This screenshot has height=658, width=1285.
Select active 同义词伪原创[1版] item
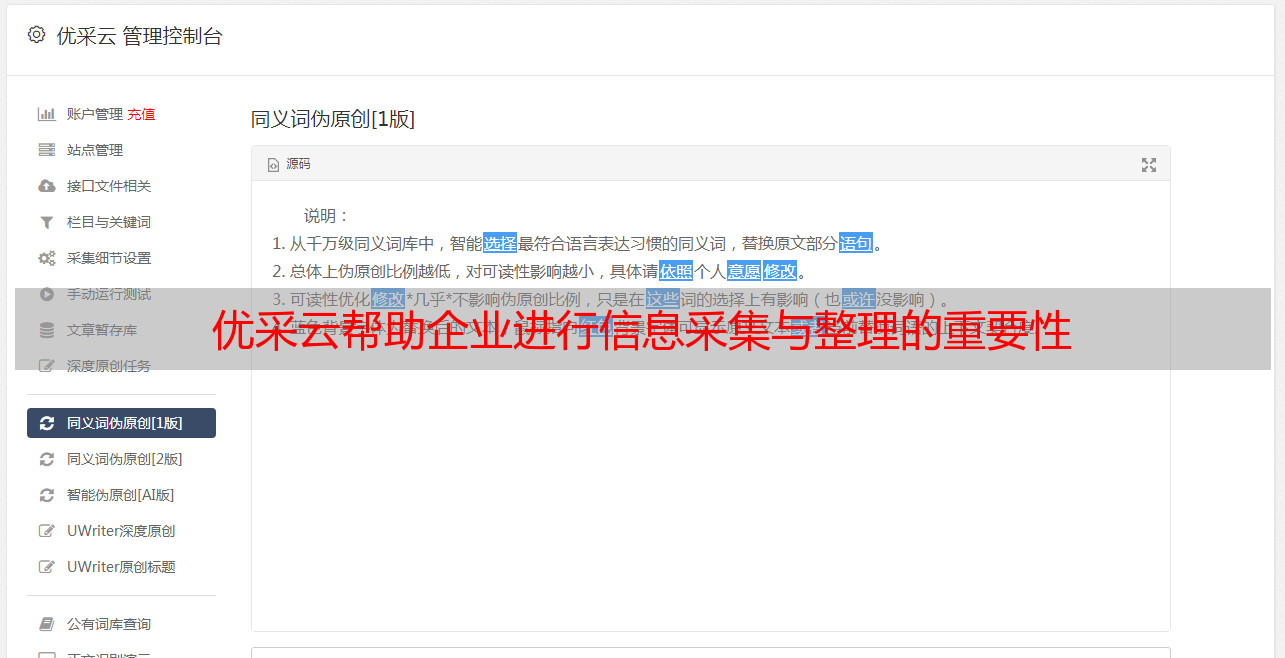(121, 423)
